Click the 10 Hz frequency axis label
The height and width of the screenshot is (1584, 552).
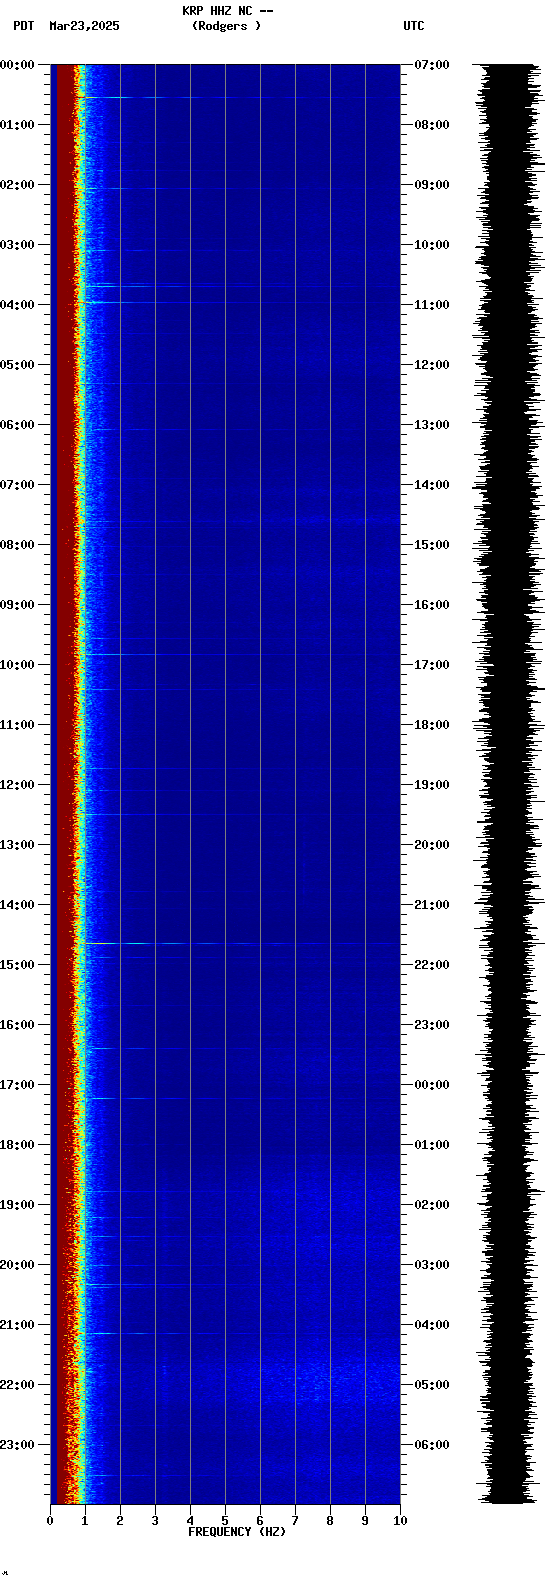click(400, 1521)
